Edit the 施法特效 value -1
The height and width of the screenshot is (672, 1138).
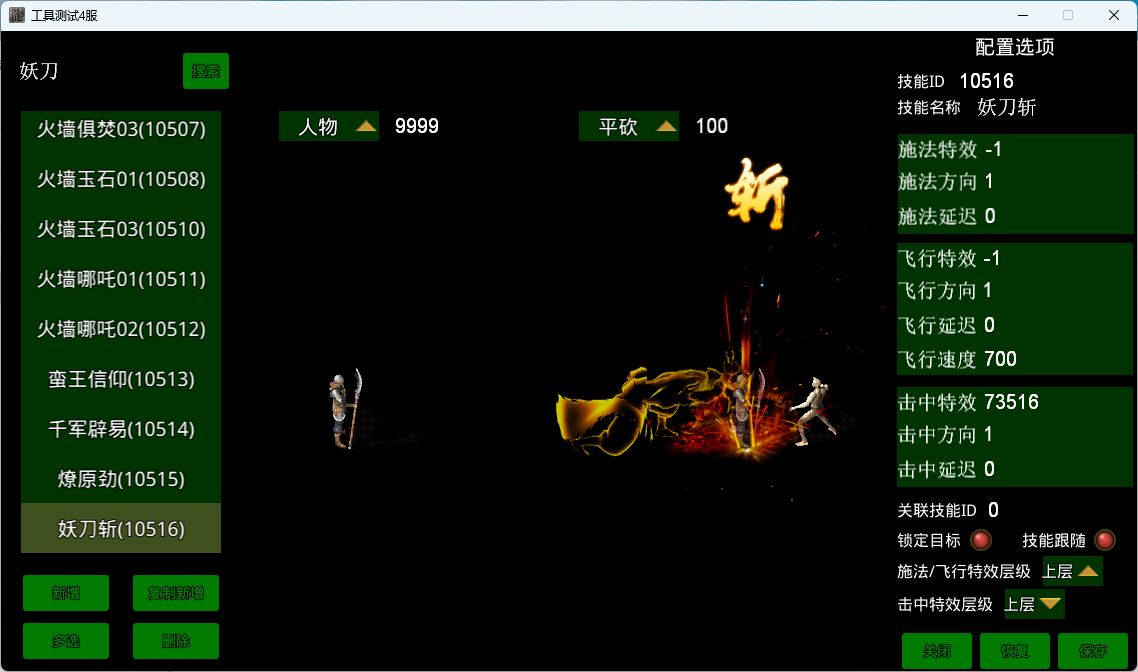coord(994,149)
